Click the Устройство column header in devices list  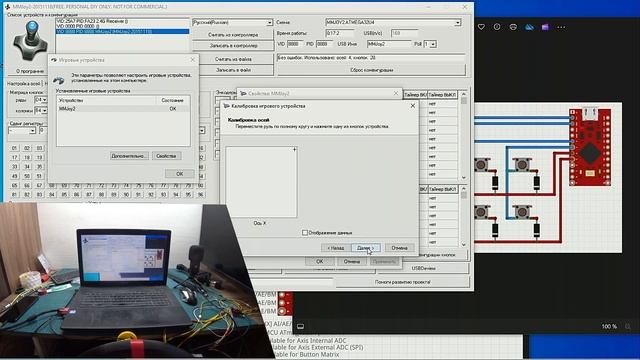click(x=106, y=100)
